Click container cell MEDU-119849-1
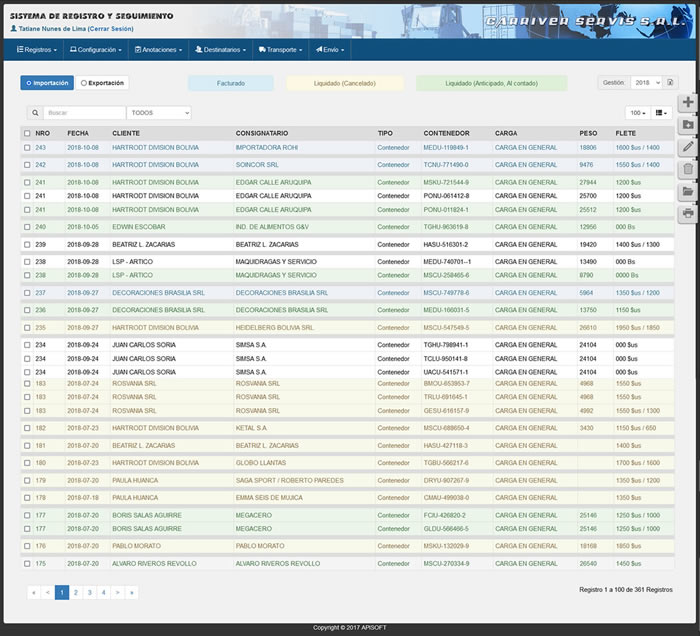The height and width of the screenshot is (636, 700). pyautogui.click(x=446, y=148)
